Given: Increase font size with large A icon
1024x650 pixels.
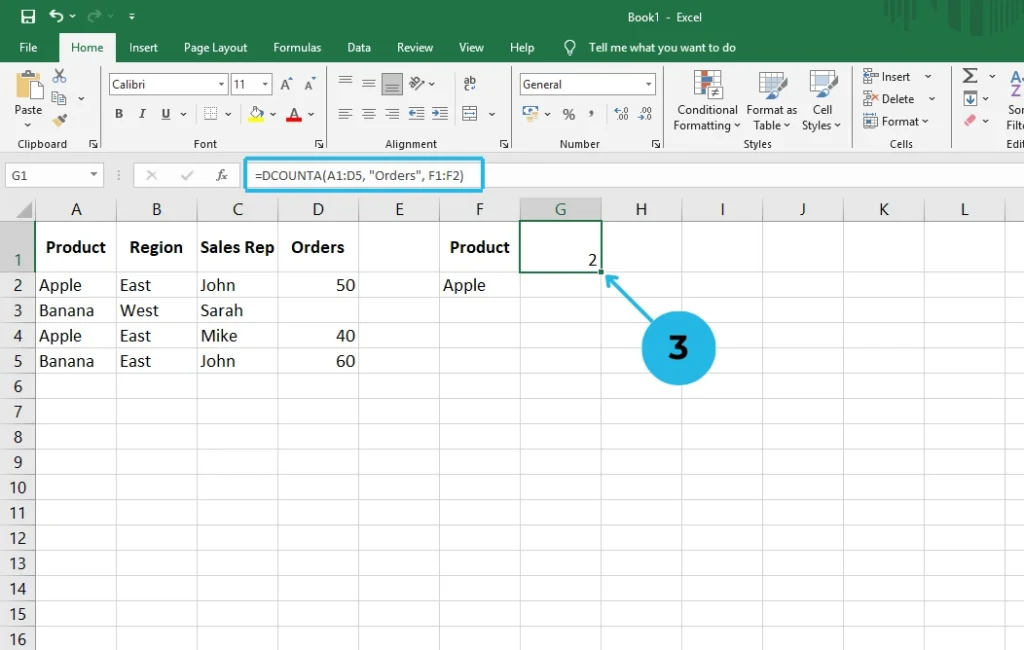Looking at the screenshot, I should [x=286, y=84].
